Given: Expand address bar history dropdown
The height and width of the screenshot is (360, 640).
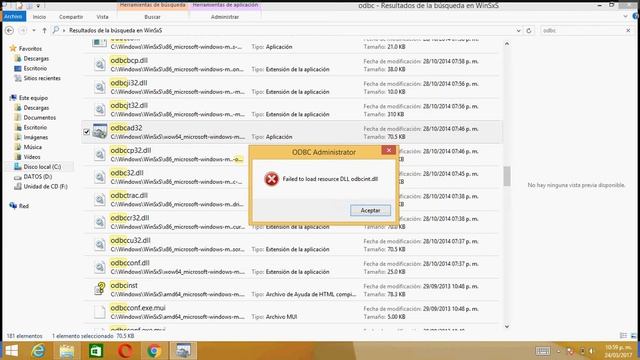Looking at the screenshot, I should click(x=518, y=31).
